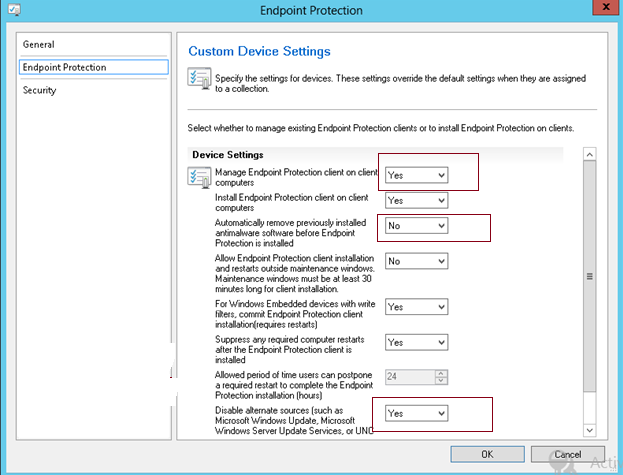Select the Endpoint Protection settings tab
This screenshot has height=475, width=623.
94,67
